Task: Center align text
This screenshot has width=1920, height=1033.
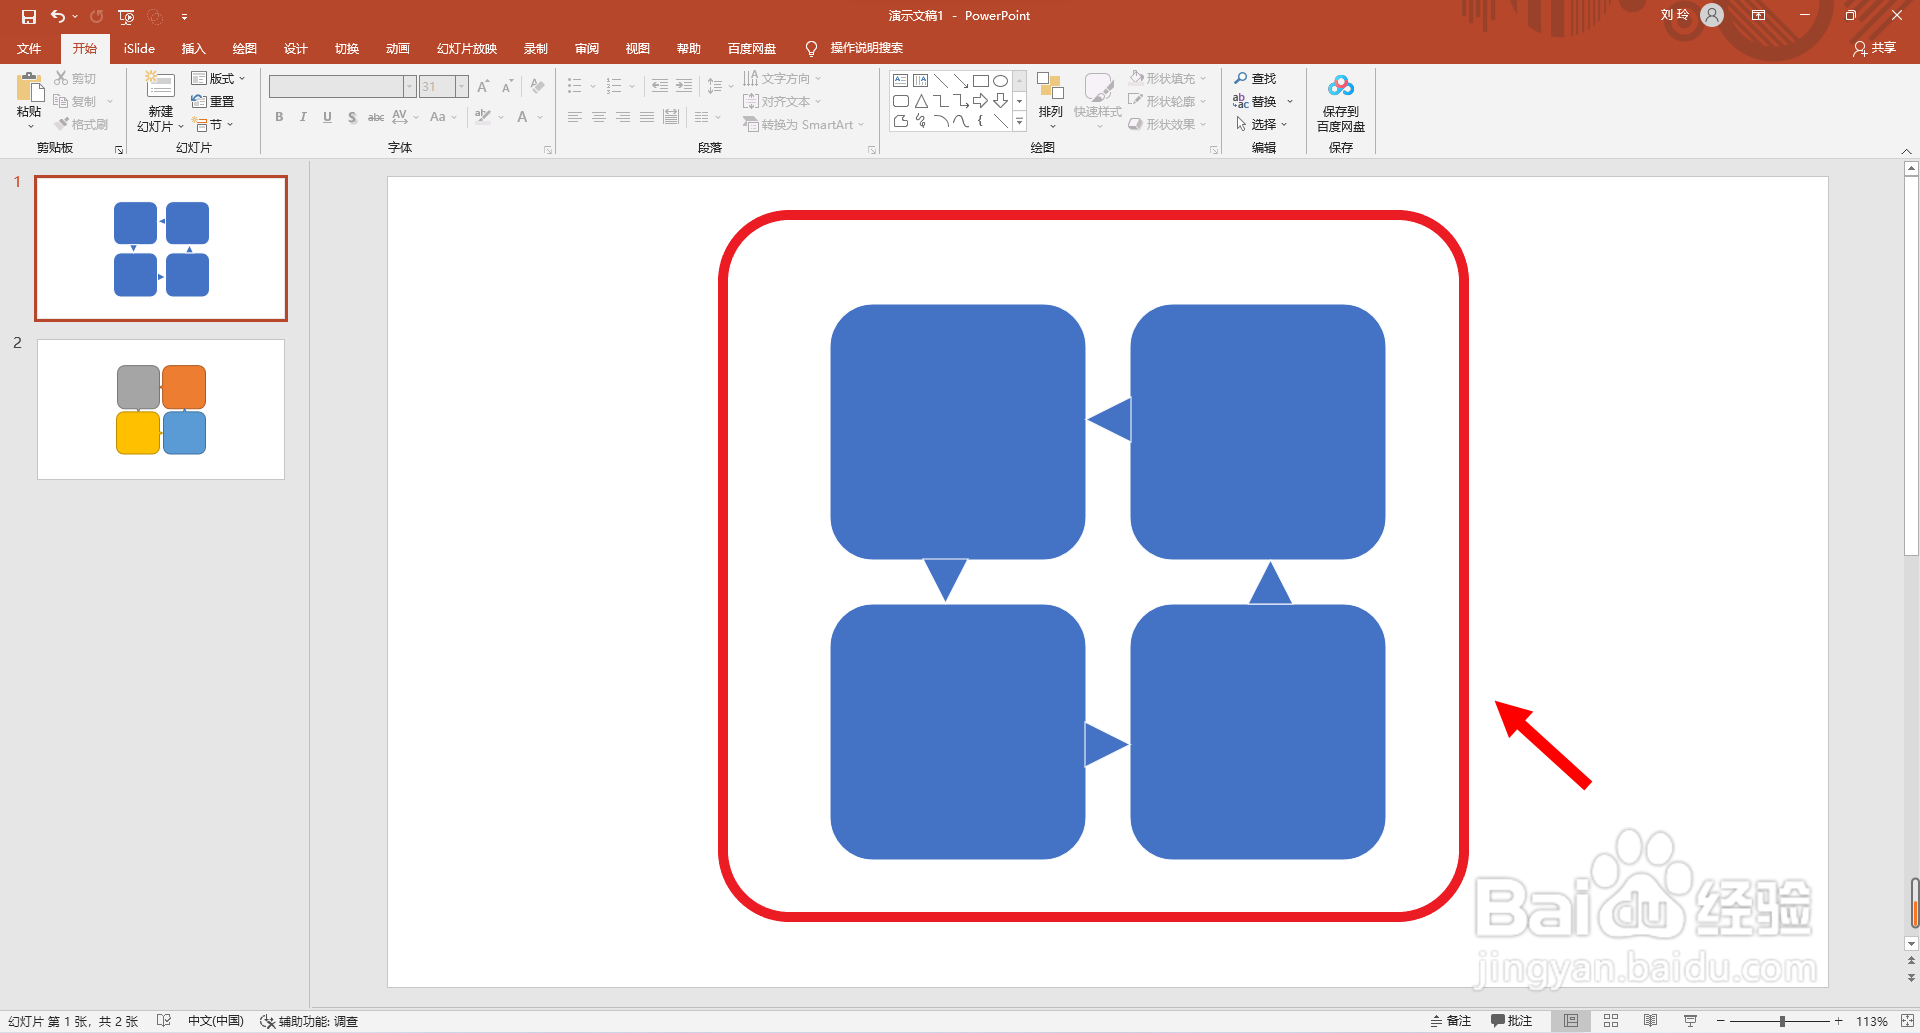Action: 599,117
